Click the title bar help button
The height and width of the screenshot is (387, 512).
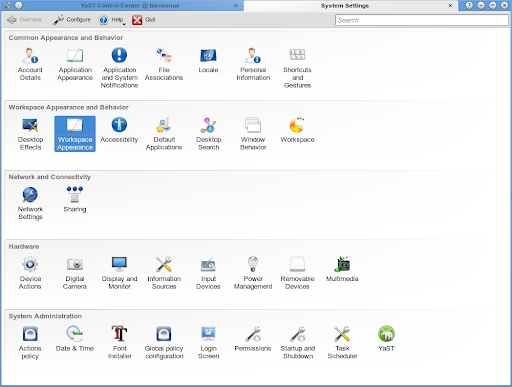[469, 5]
